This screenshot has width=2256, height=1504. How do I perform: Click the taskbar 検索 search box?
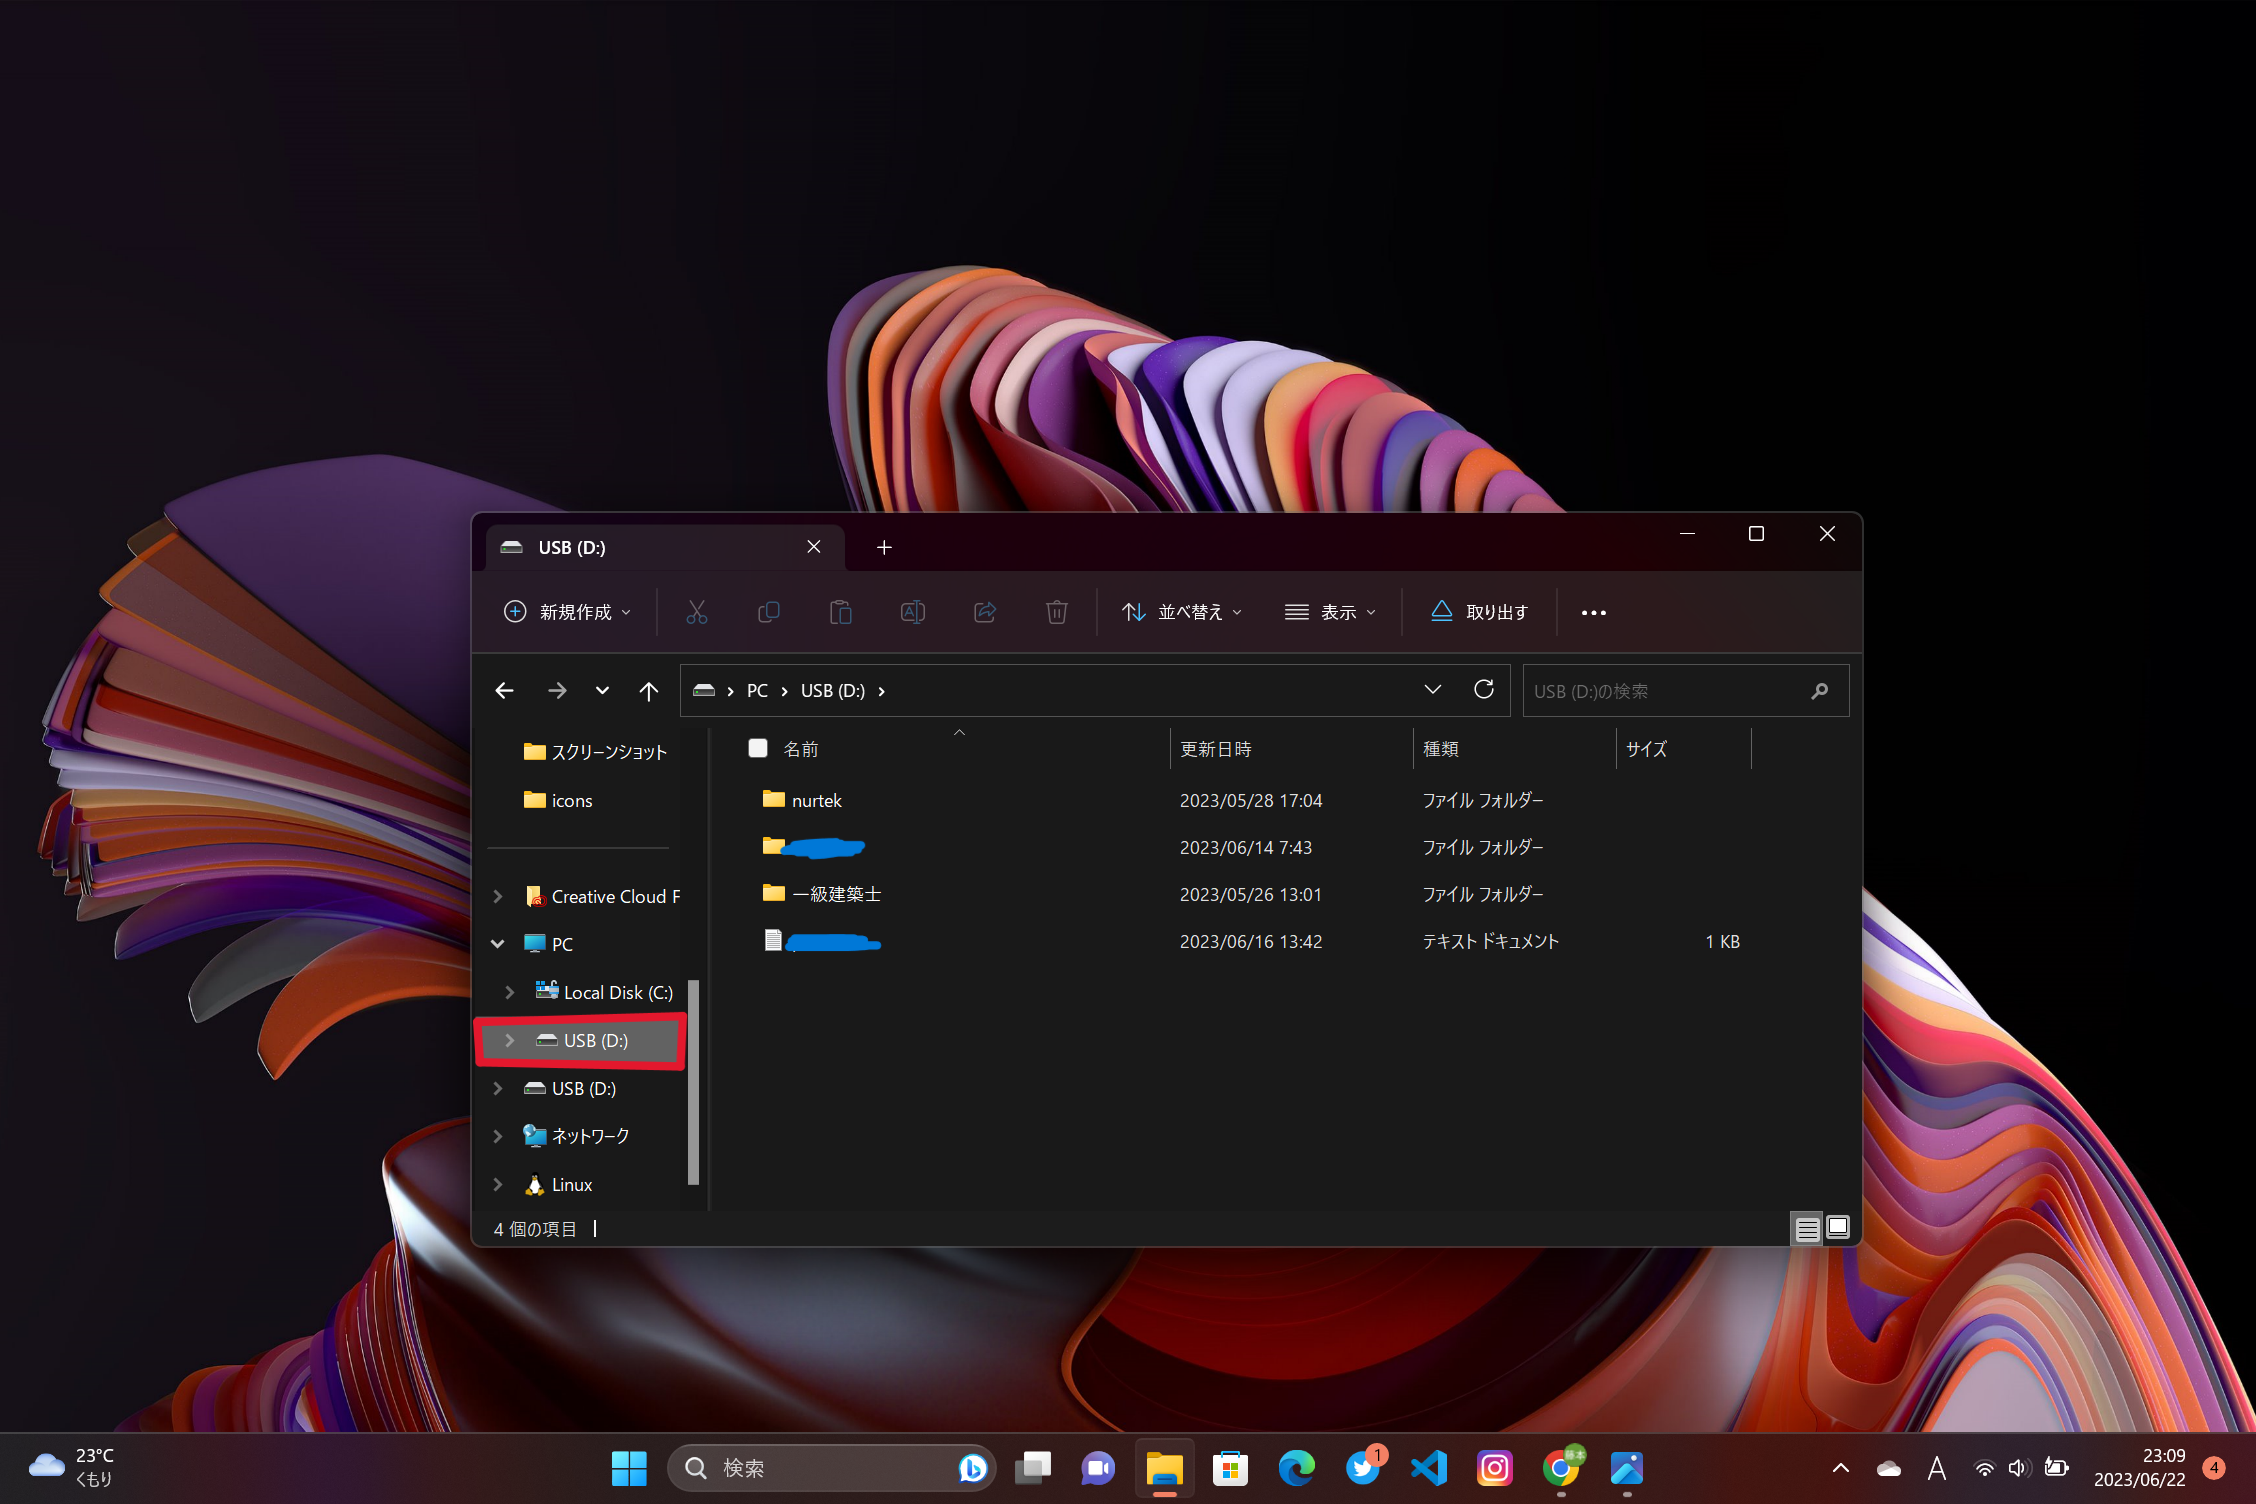tap(830, 1468)
